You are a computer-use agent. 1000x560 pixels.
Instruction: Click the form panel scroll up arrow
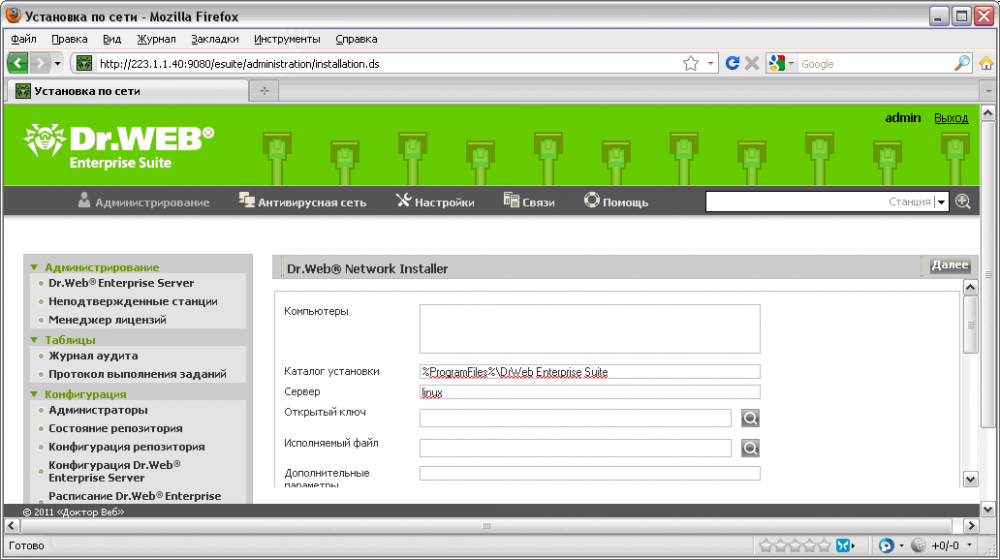pyautogui.click(x=970, y=287)
